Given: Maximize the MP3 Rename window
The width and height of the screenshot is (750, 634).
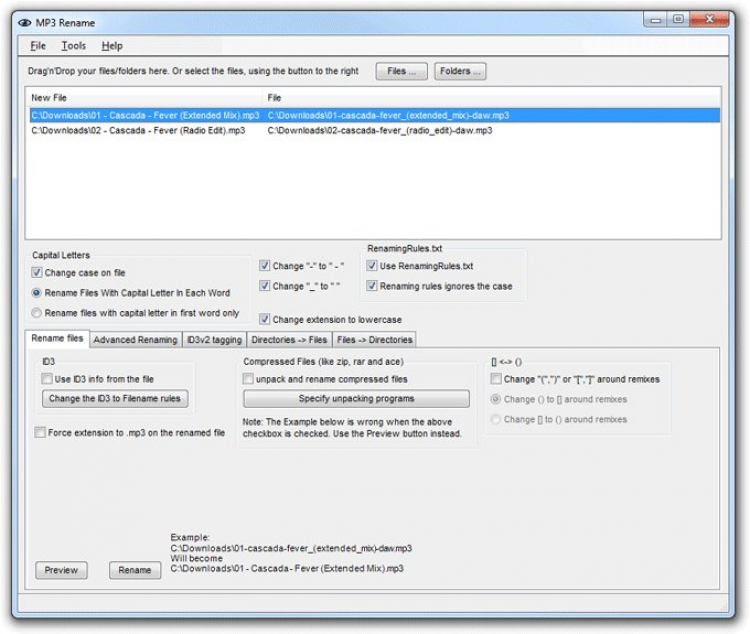Looking at the screenshot, I should 678,20.
